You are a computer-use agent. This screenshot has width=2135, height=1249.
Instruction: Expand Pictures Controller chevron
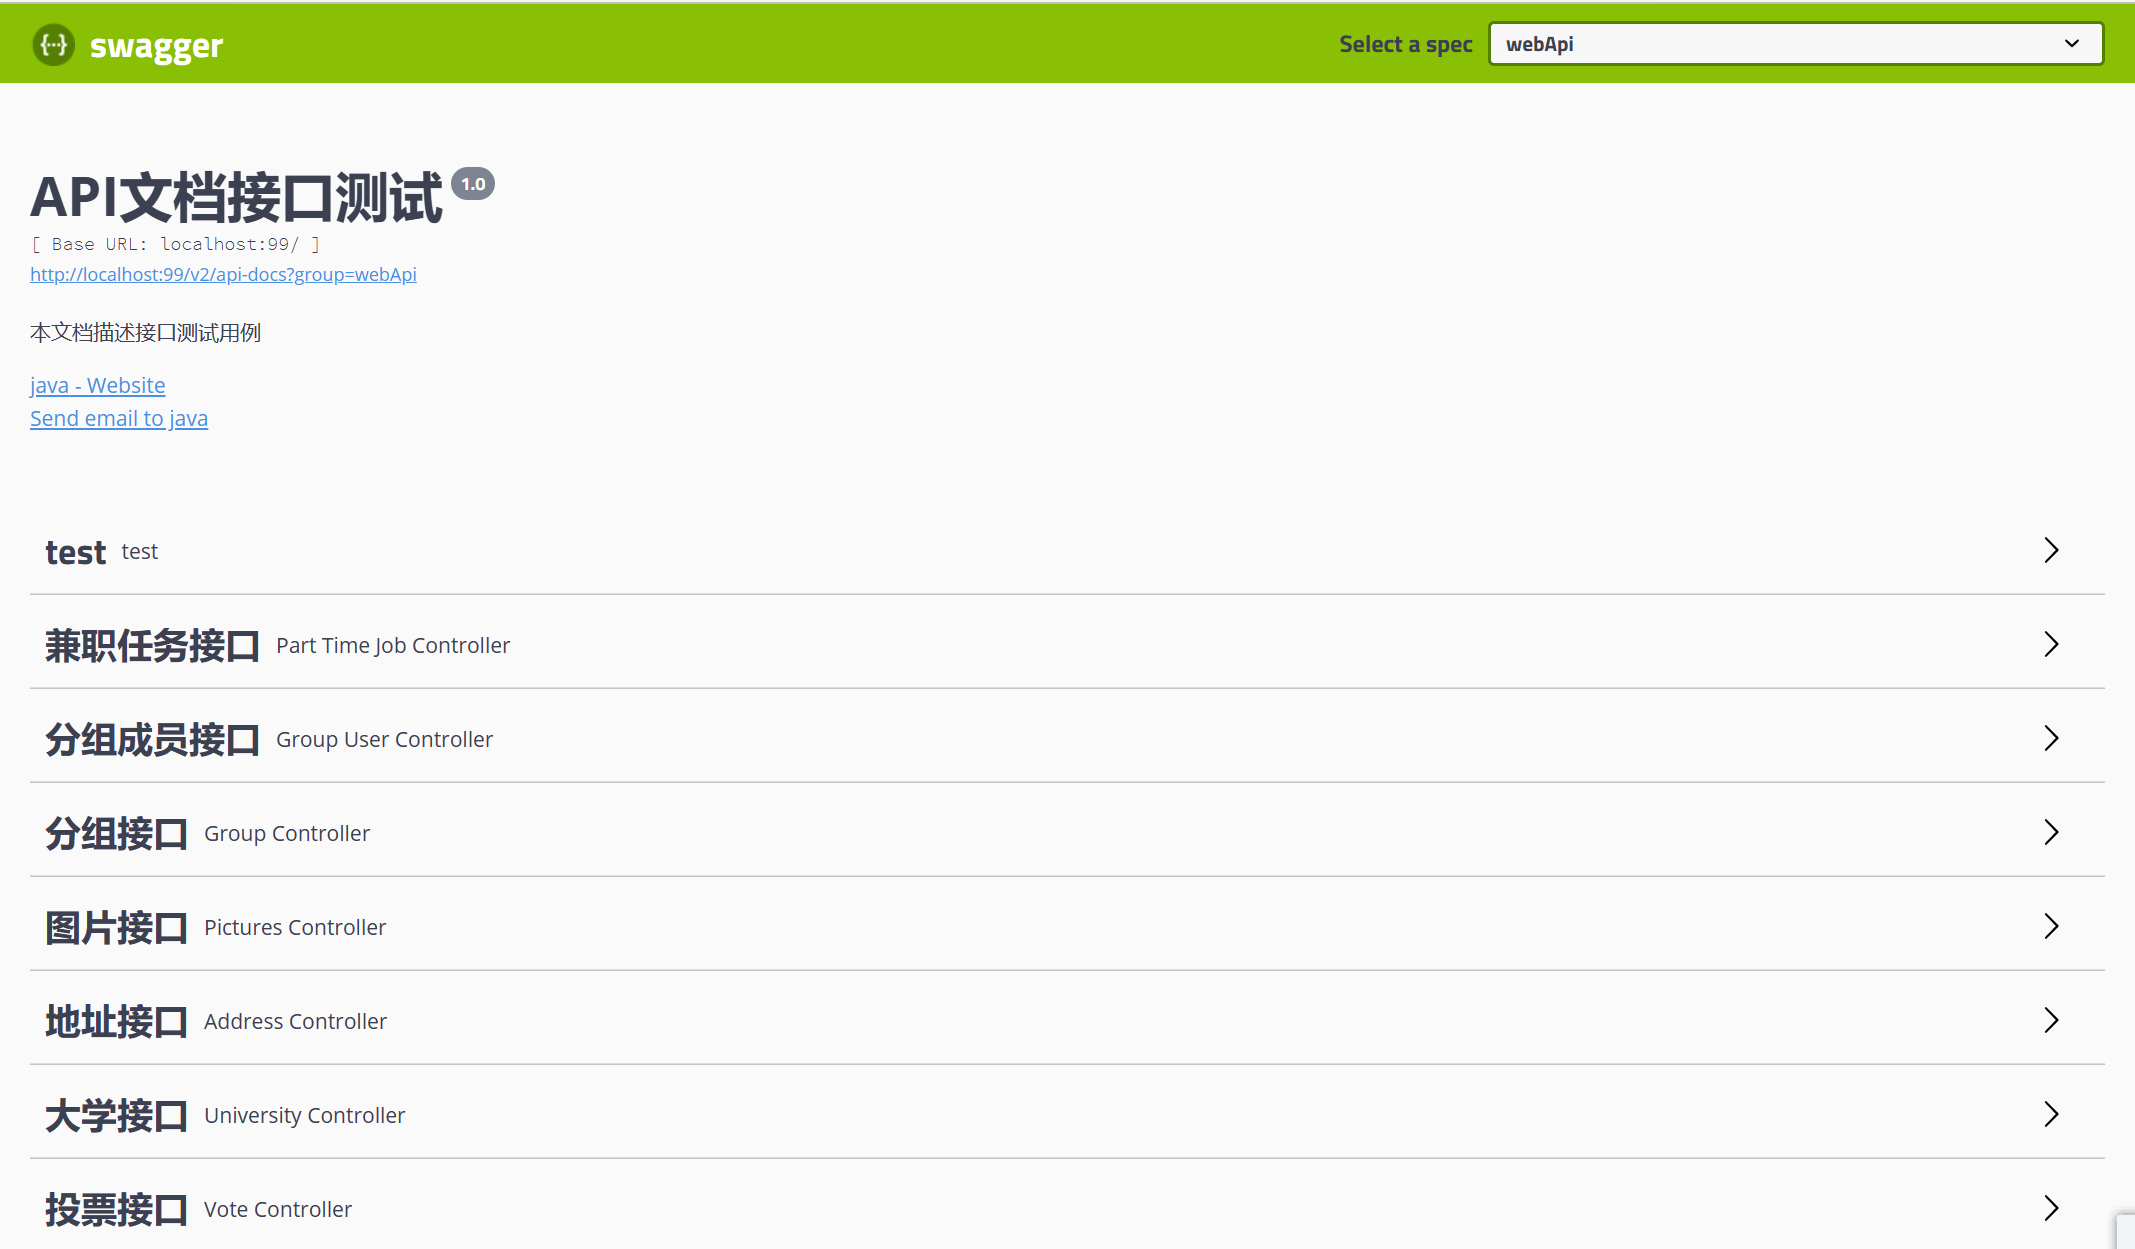click(x=2051, y=926)
